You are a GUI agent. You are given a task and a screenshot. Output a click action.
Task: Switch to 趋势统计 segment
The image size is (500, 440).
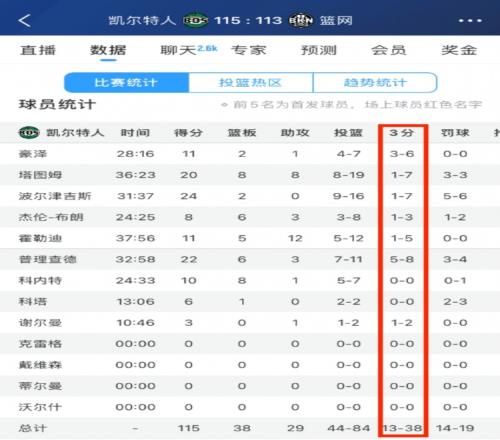click(x=375, y=82)
